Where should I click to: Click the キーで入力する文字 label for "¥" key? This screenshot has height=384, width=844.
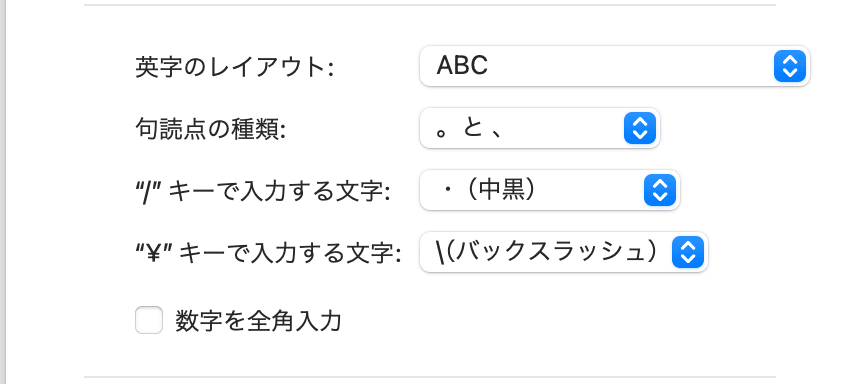pyautogui.click(x=290, y=254)
